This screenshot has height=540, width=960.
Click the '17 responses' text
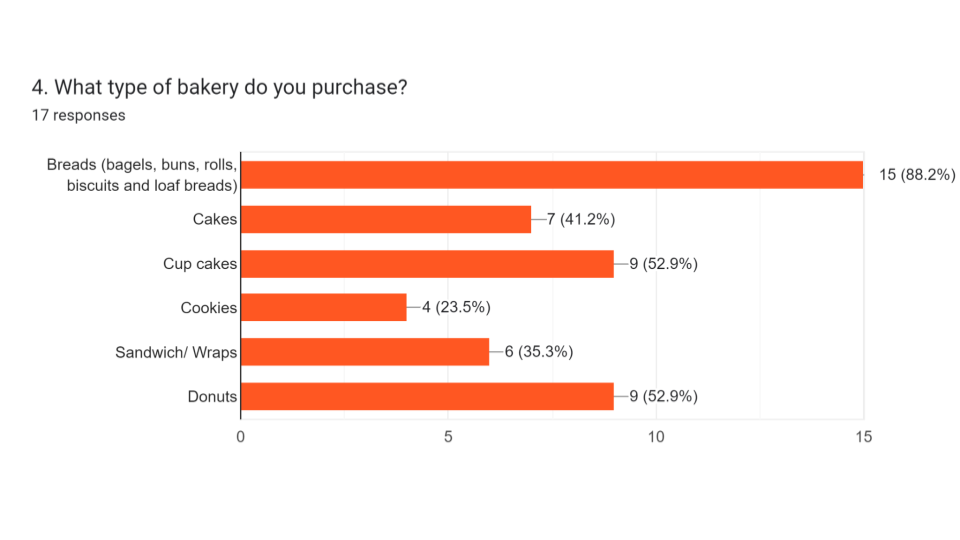click(x=78, y=115)
